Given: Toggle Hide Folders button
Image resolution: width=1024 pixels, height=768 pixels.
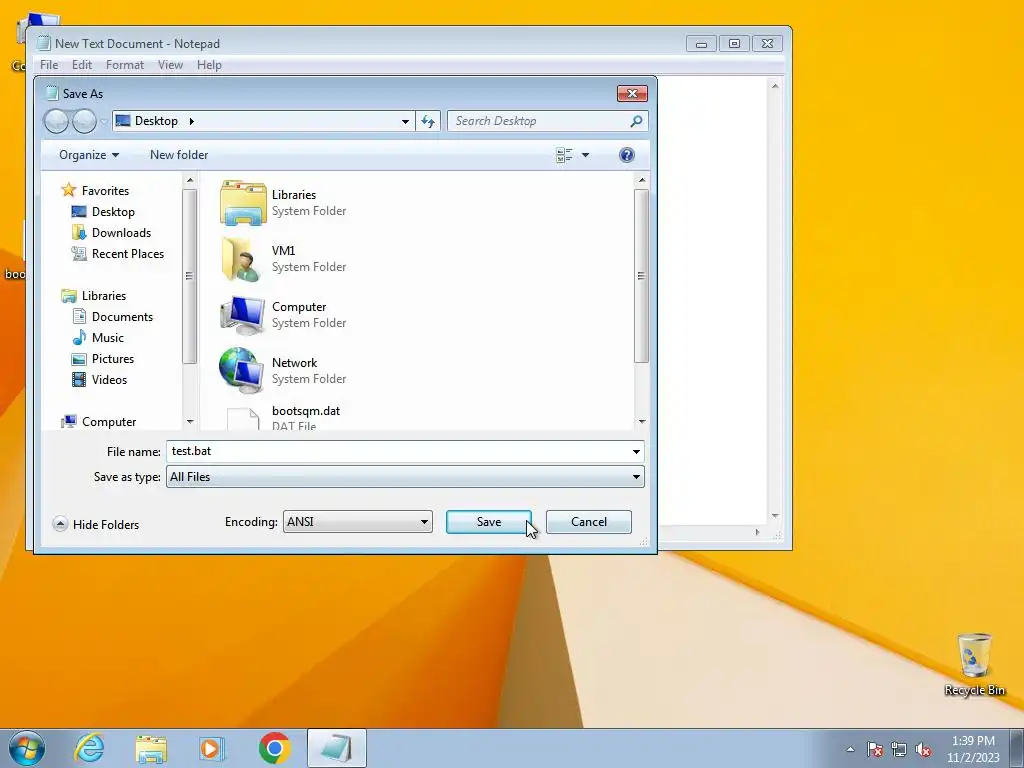Looking at the screenshot, I should [x=96, y=524].
